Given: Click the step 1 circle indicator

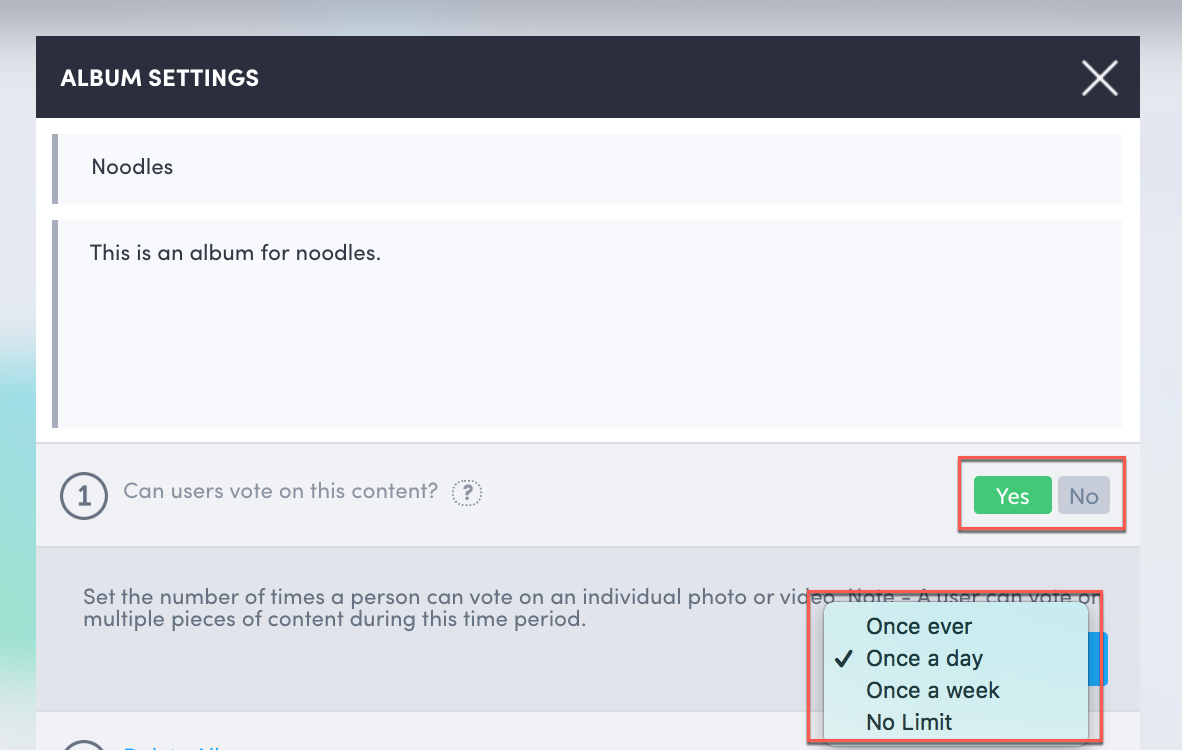Looking at the screenshot, I should tap(84, 495).
